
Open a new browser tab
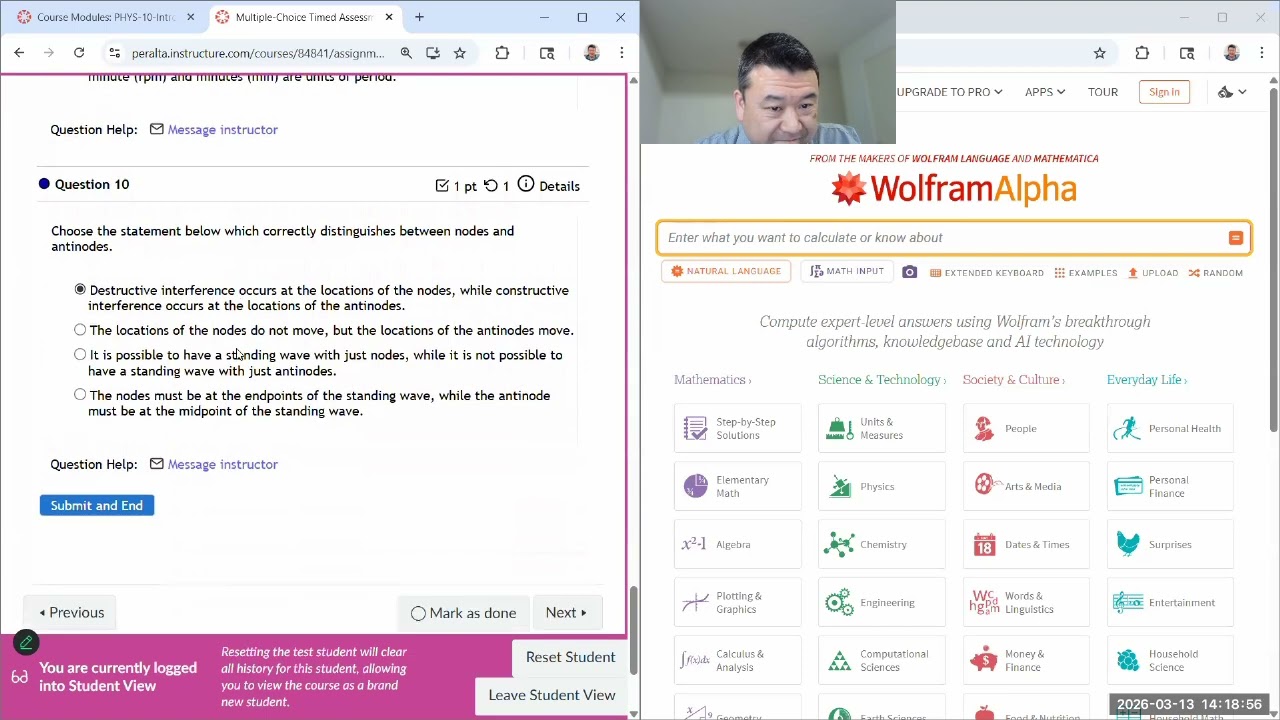(419, 17)
